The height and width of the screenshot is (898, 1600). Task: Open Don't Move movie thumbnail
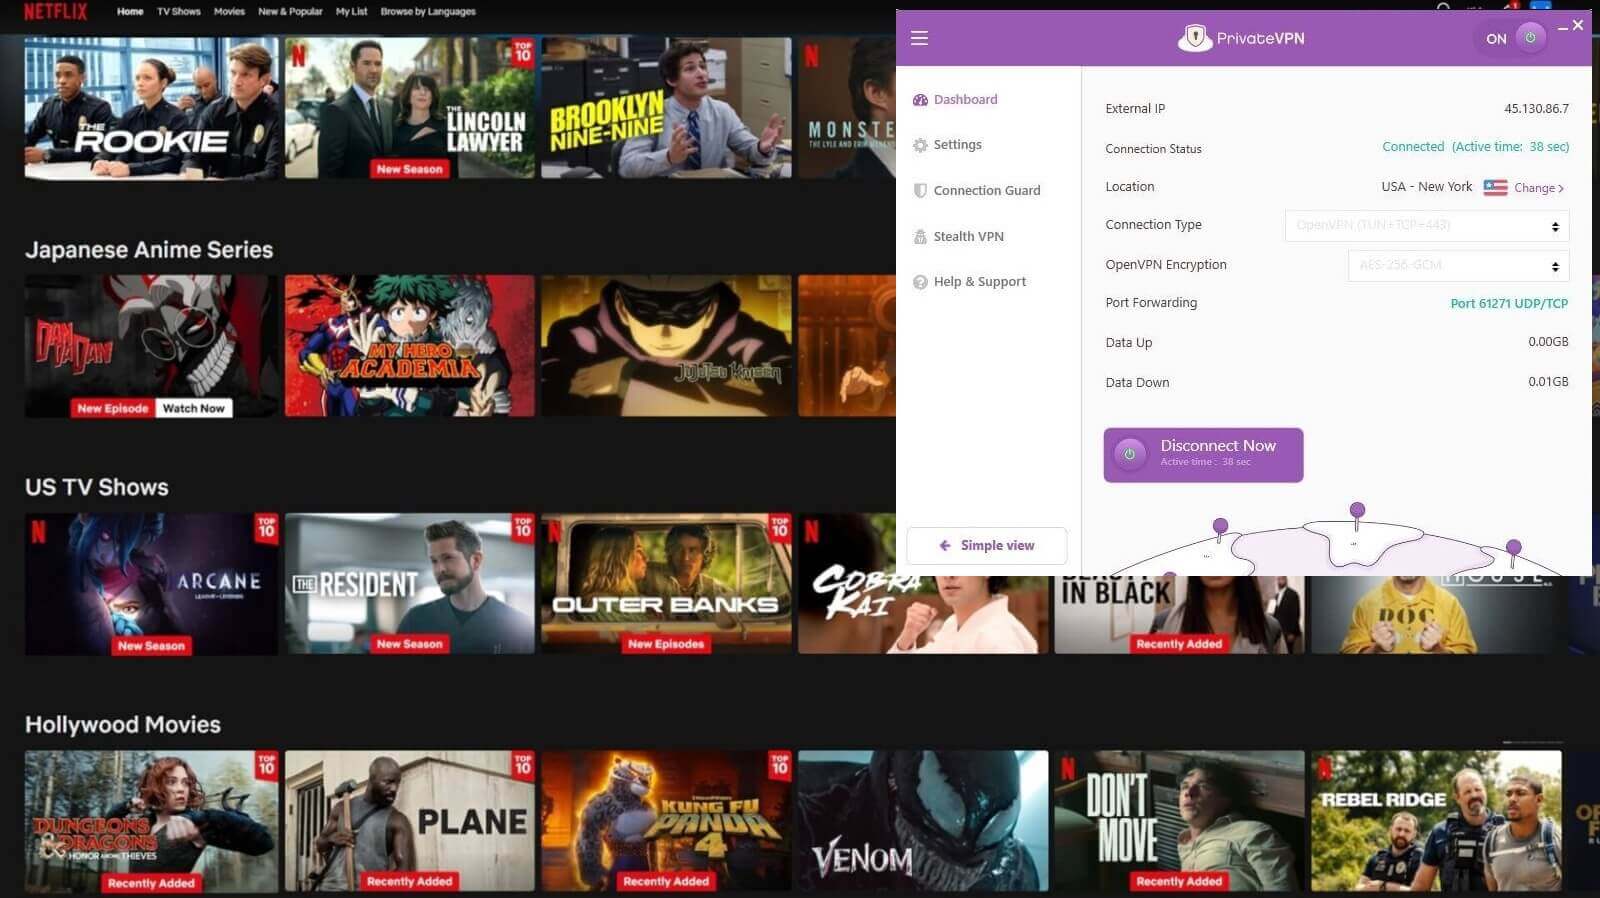pos(1179,821)
